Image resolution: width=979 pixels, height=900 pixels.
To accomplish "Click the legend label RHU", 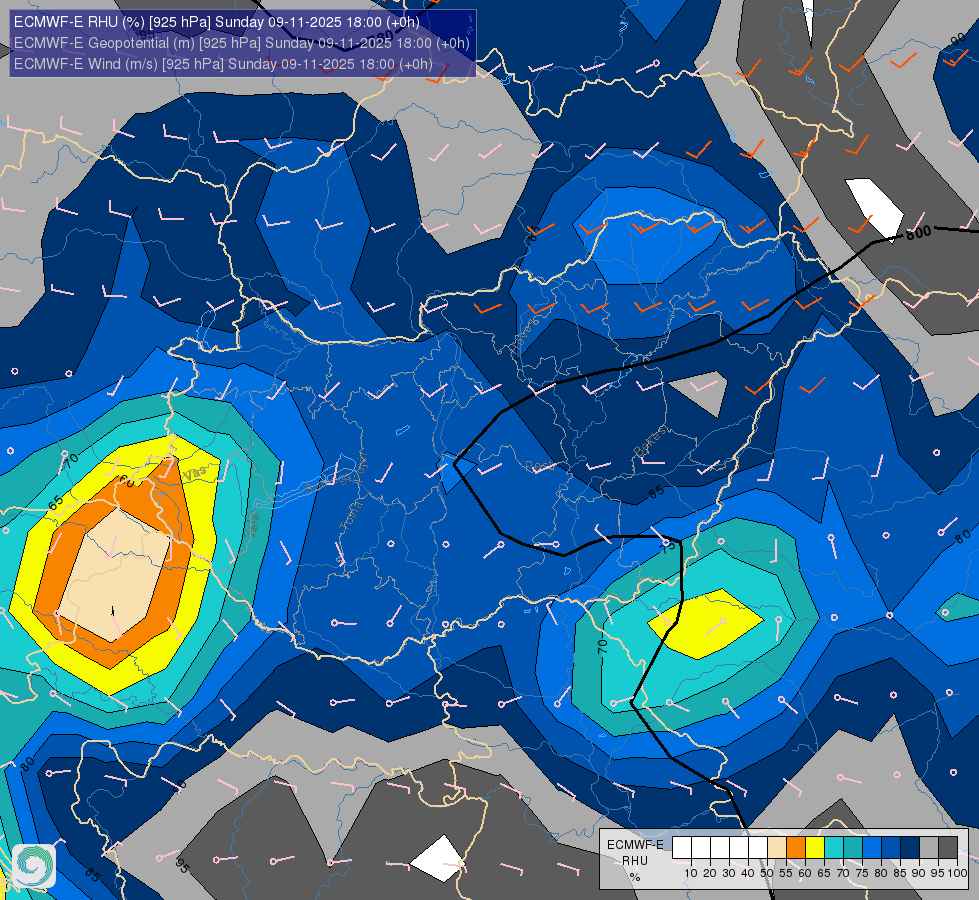I will click(x=635, y=861).
